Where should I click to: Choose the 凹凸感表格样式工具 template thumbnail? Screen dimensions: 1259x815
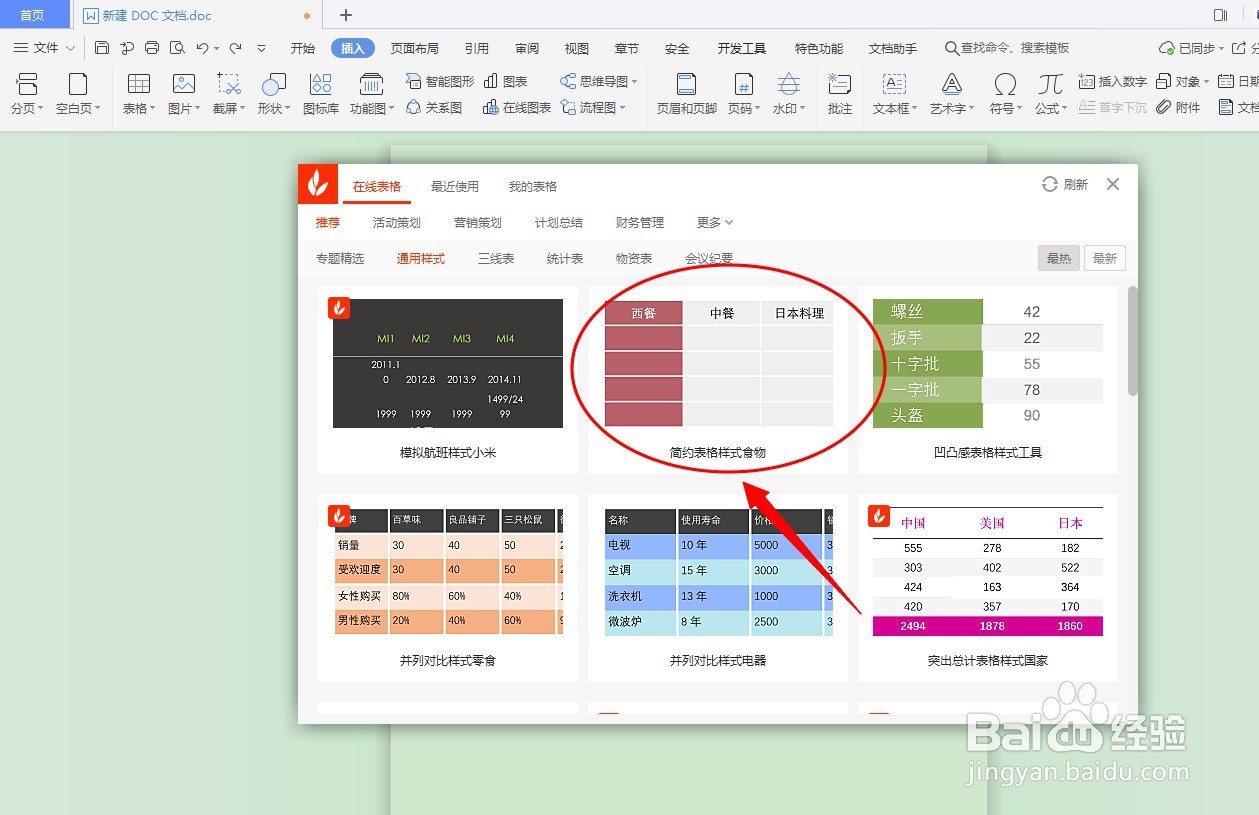pos(988,363)
